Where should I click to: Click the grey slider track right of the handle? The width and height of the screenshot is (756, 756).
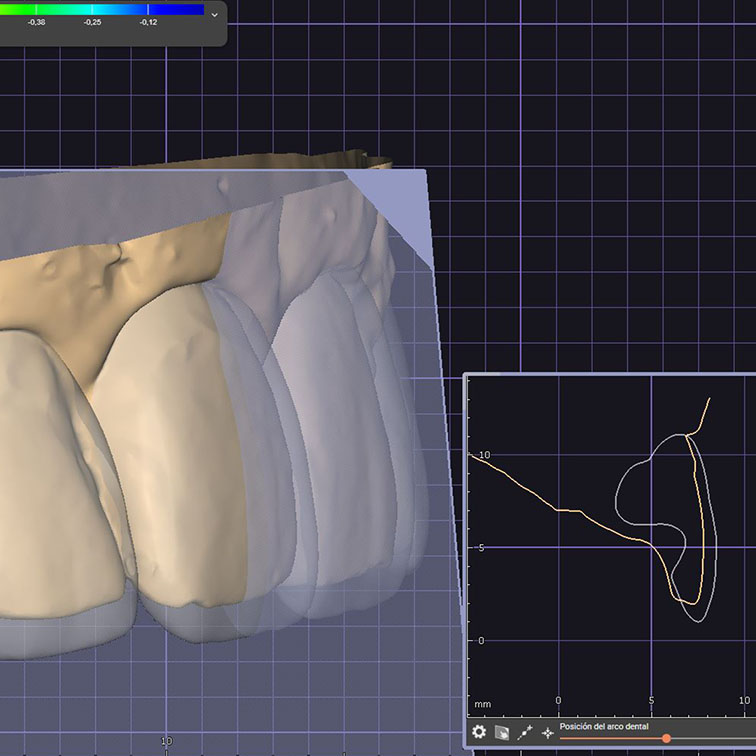click(x=712, y=738)
